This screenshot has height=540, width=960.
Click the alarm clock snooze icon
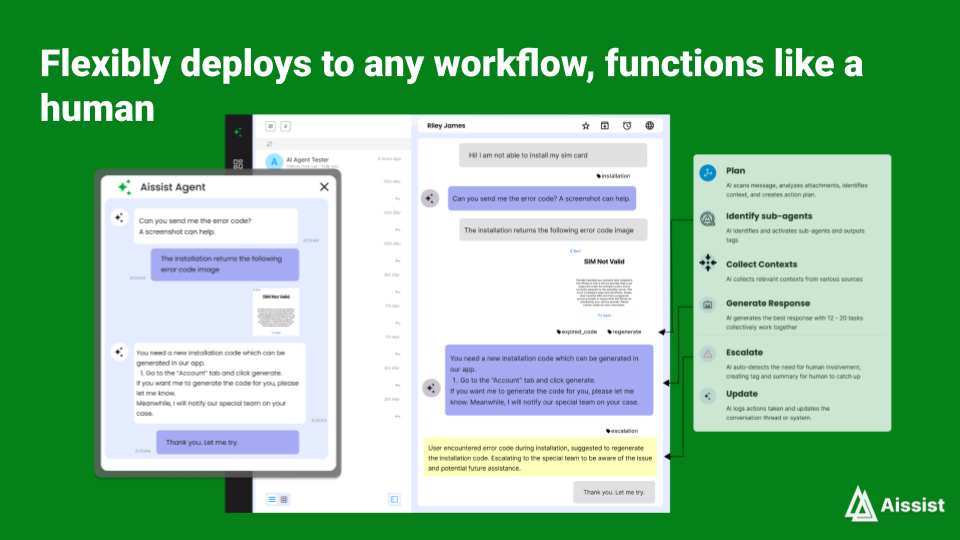(x=627, y=126)
